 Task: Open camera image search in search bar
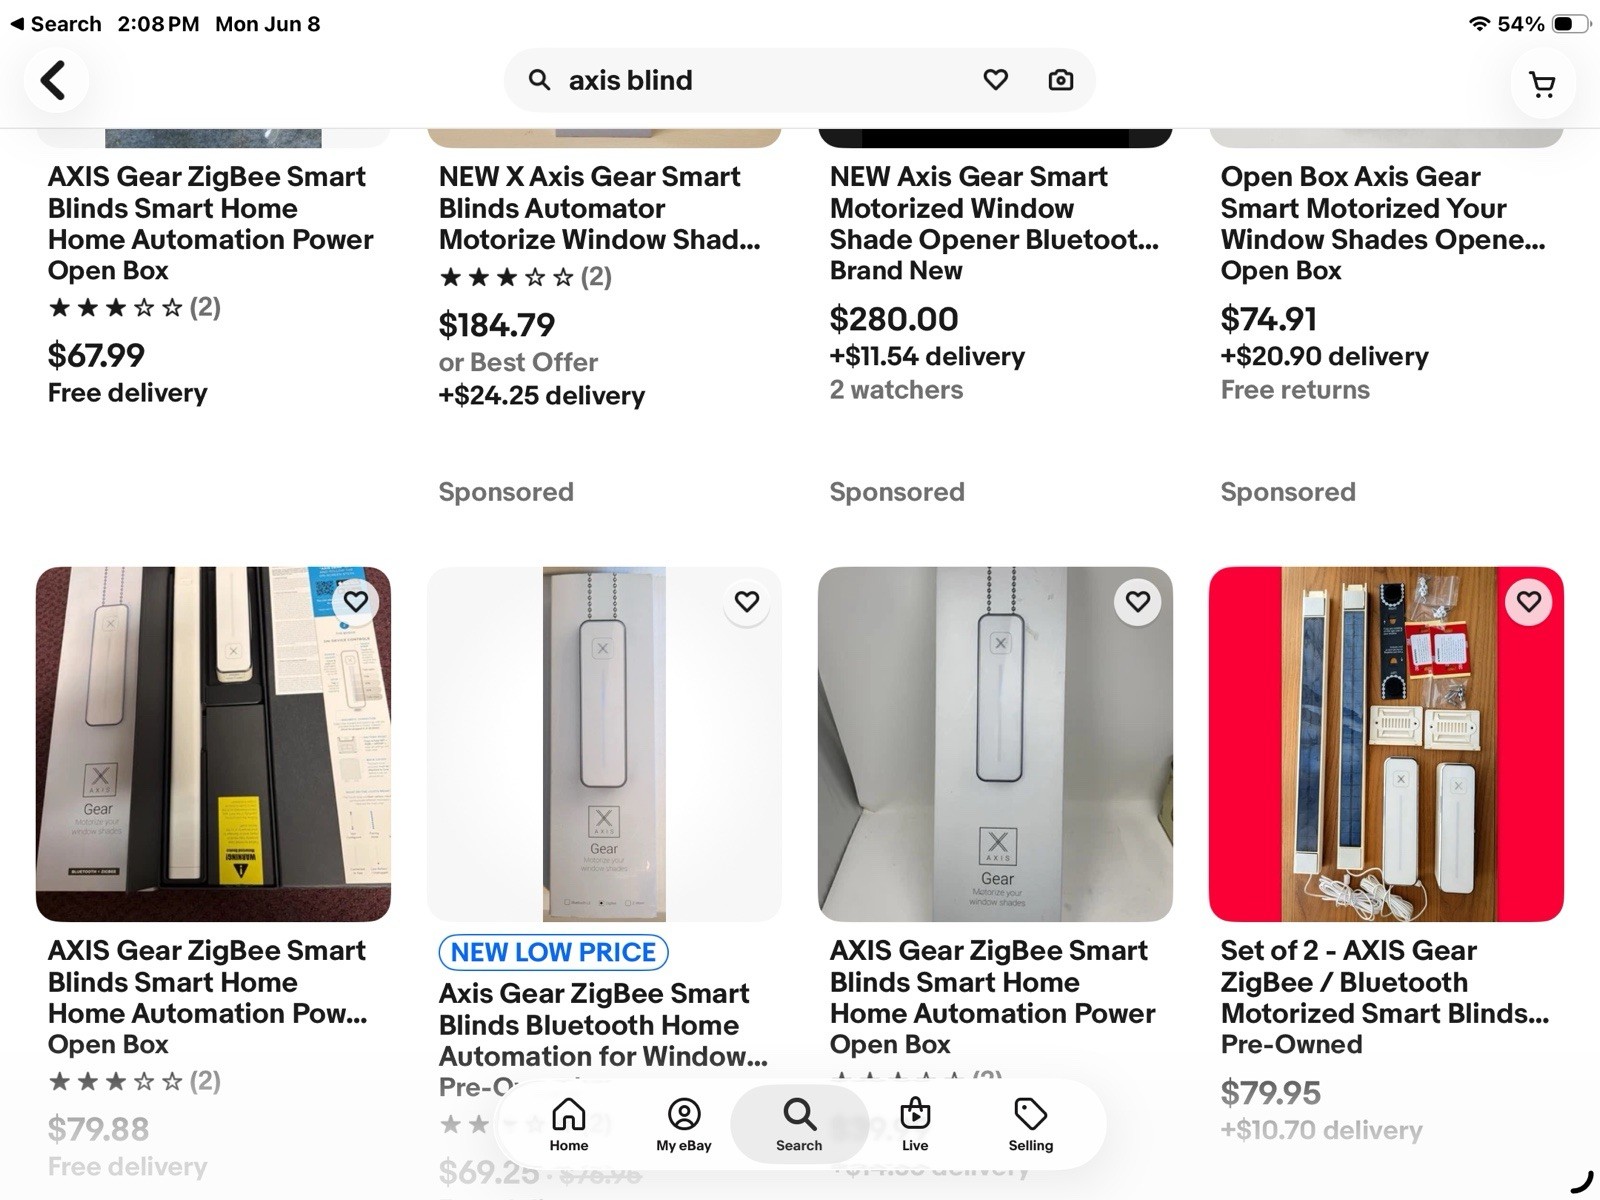(1060, 80)
